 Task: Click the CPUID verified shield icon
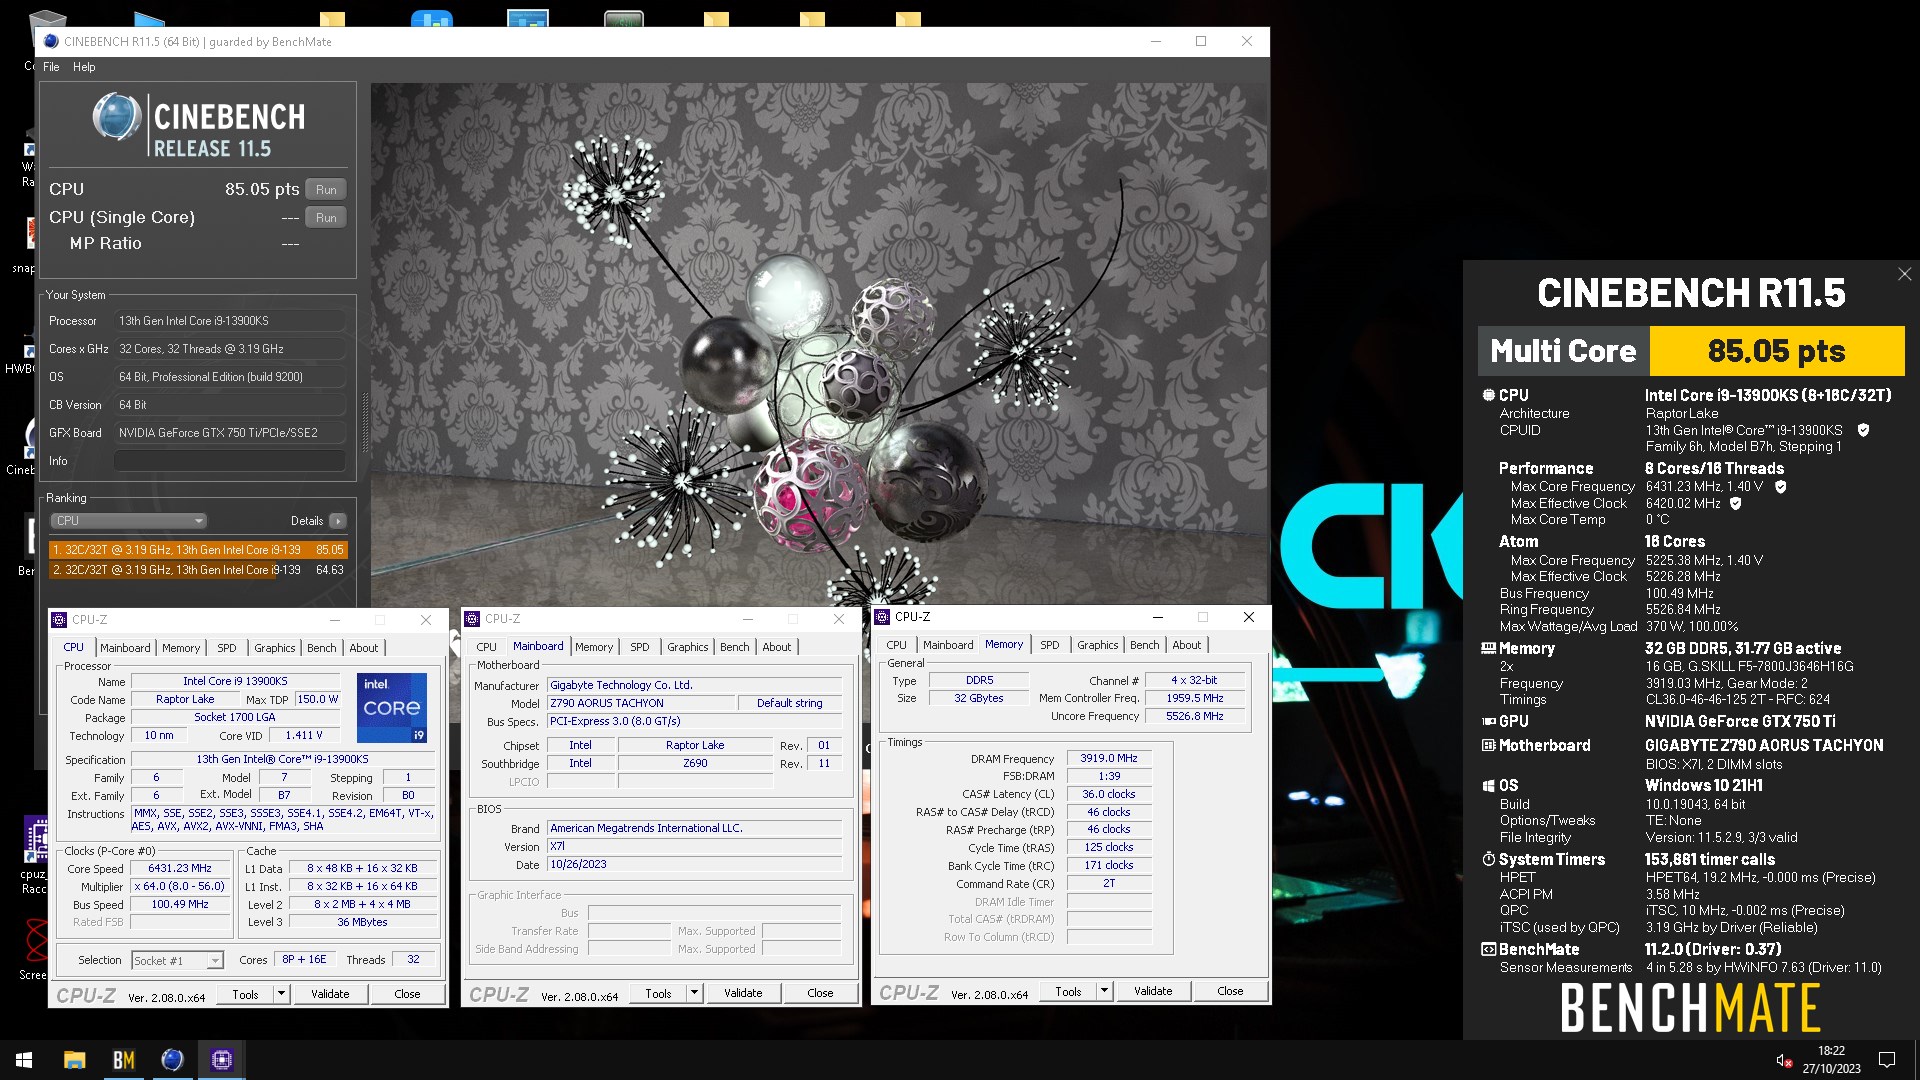click(1863, 430)
